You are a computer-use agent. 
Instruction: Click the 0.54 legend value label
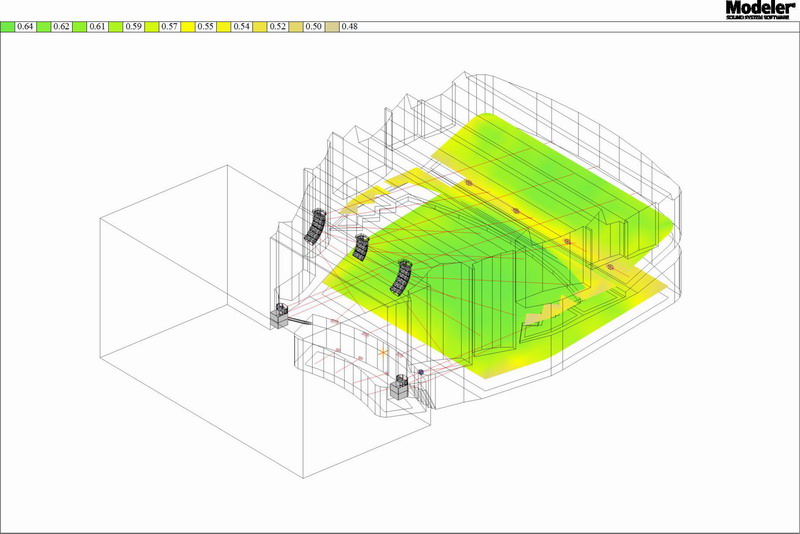[240, 26]
